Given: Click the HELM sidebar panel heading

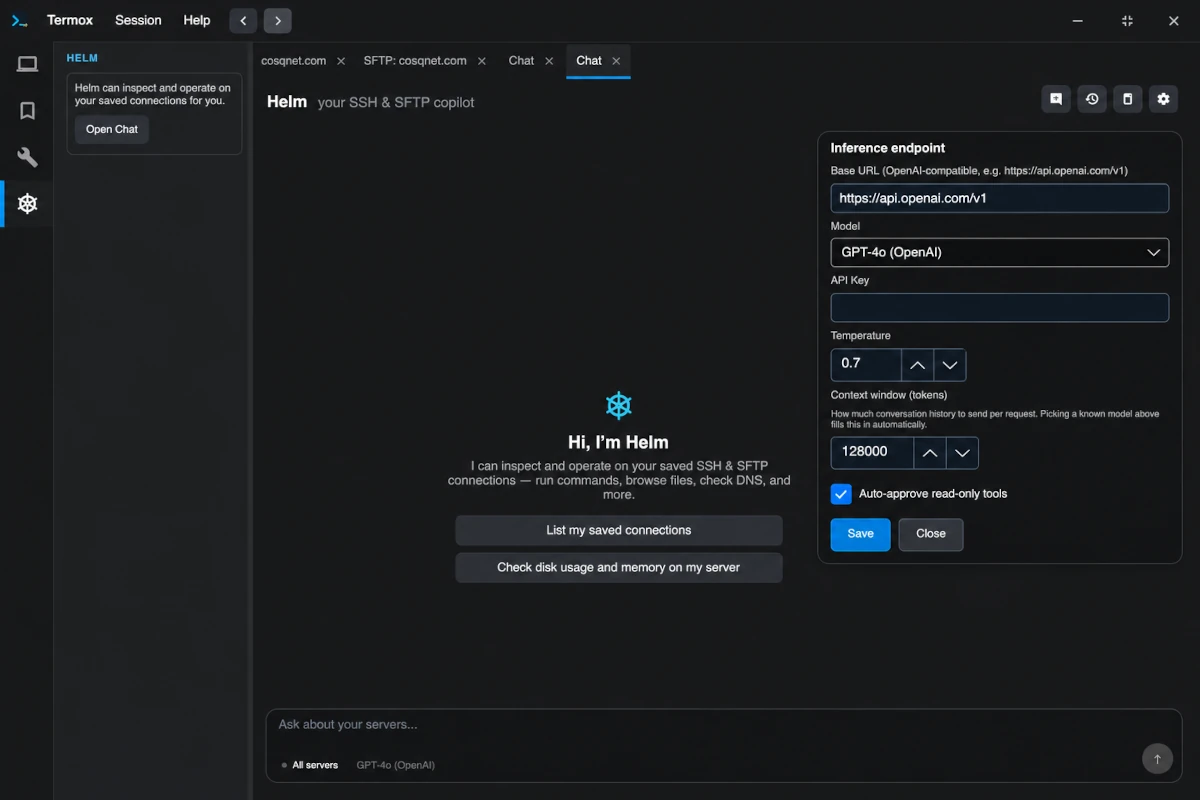Looking at the screenshot, I should coord(82,58).
